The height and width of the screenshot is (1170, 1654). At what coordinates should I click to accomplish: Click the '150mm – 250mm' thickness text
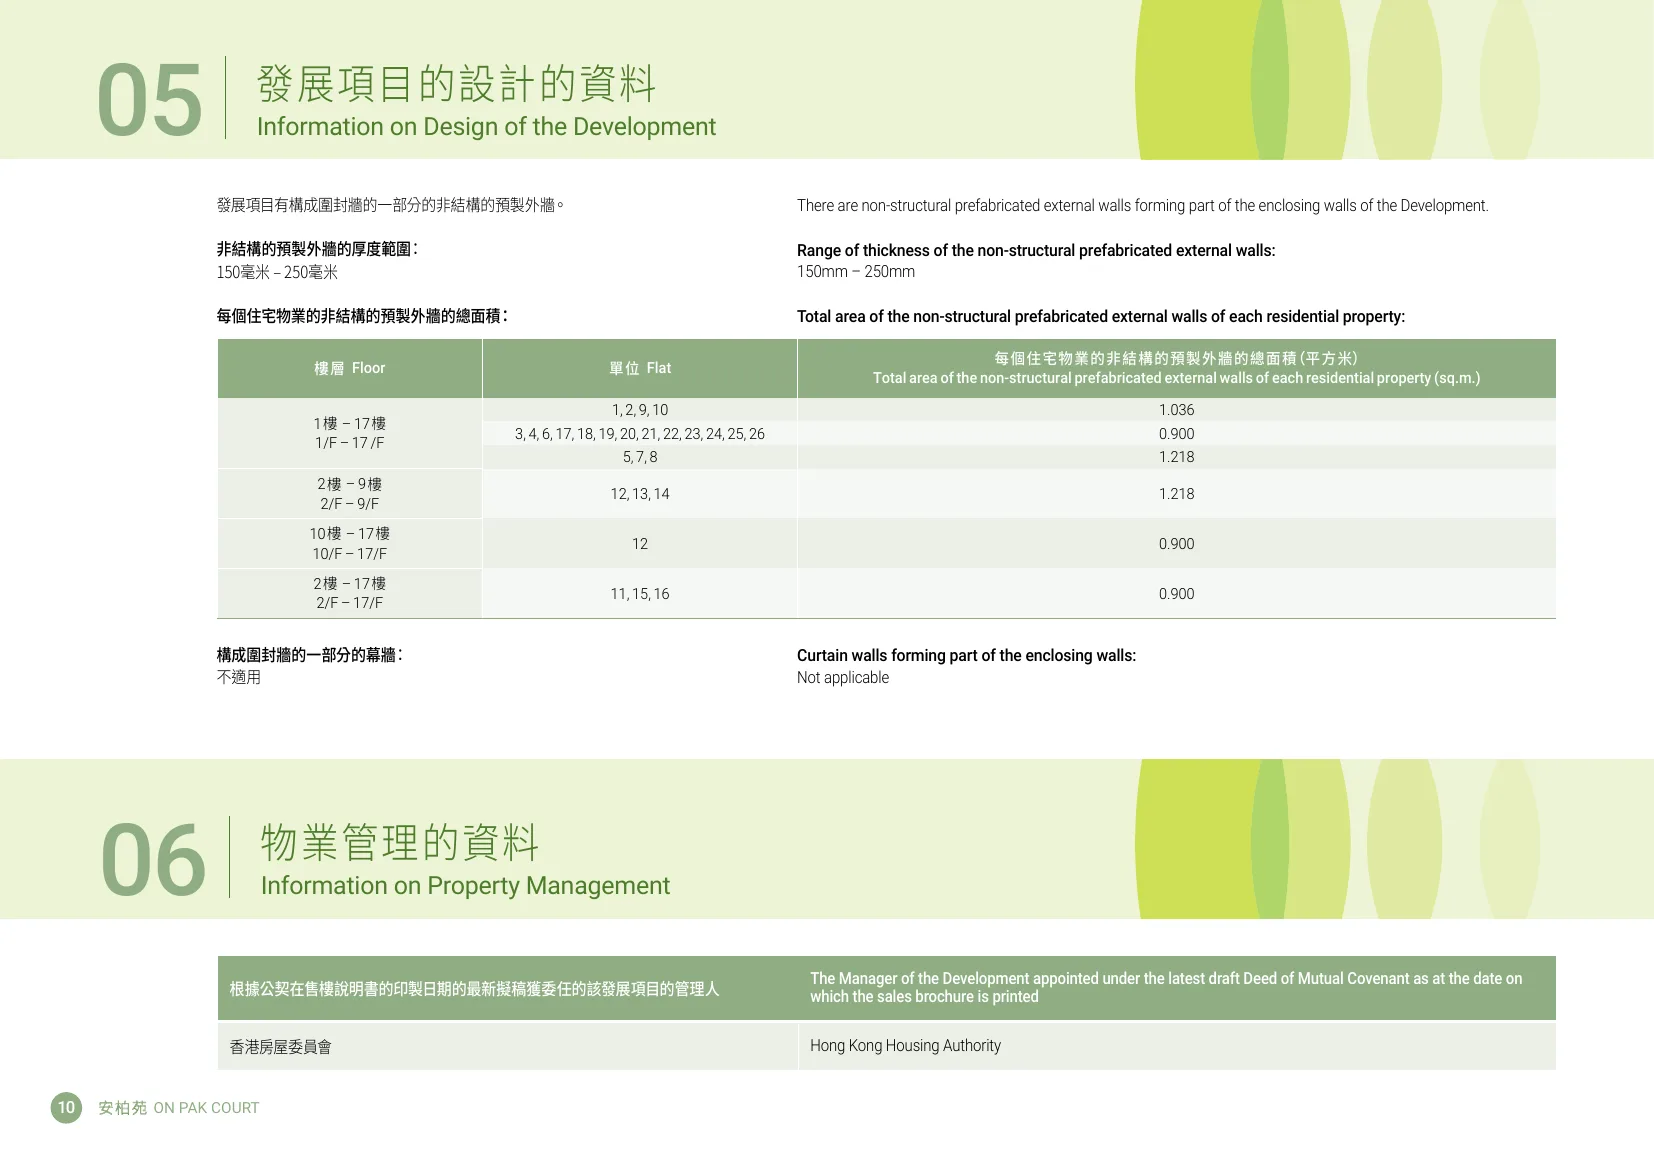pyautogui.click(x=855, y=272)
